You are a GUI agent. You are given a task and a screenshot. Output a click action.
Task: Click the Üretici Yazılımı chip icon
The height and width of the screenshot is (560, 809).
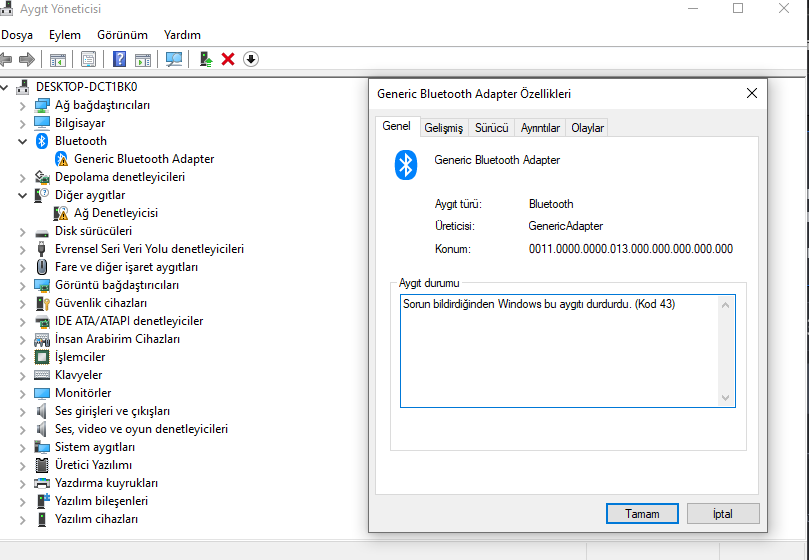42,465
